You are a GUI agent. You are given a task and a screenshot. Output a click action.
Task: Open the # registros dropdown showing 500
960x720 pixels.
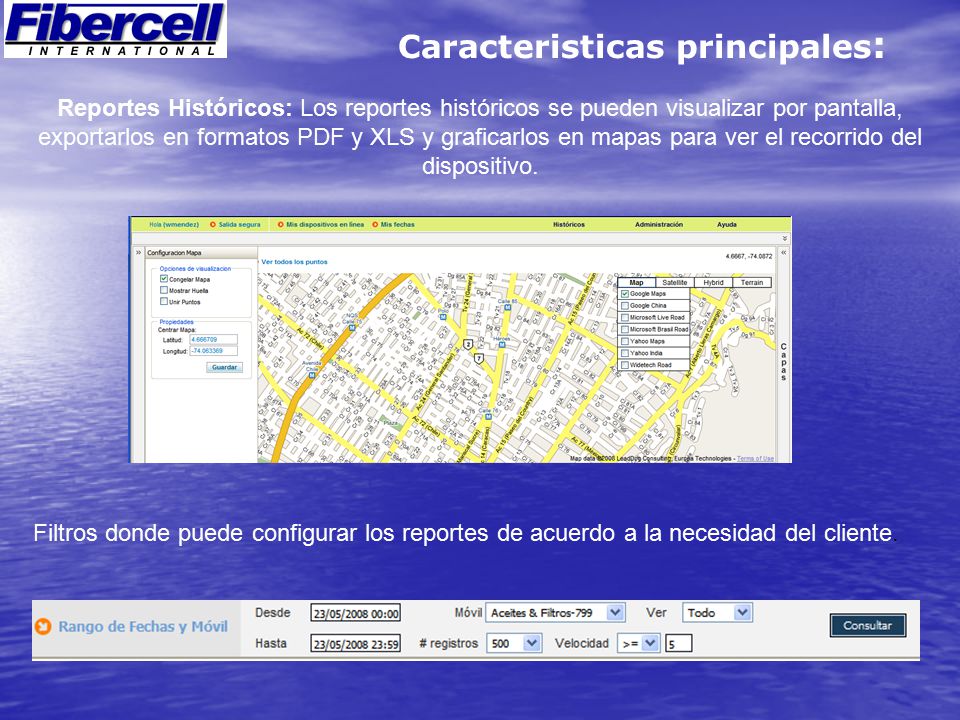[514, 643]
